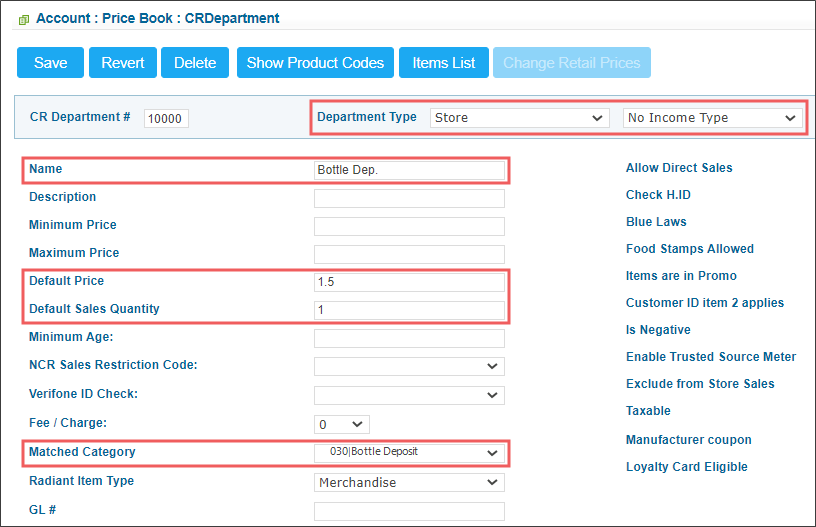816x527 pixels.
Task: Toggle the Food Stamps Allowed option
Action: click(x=690, y=249)
